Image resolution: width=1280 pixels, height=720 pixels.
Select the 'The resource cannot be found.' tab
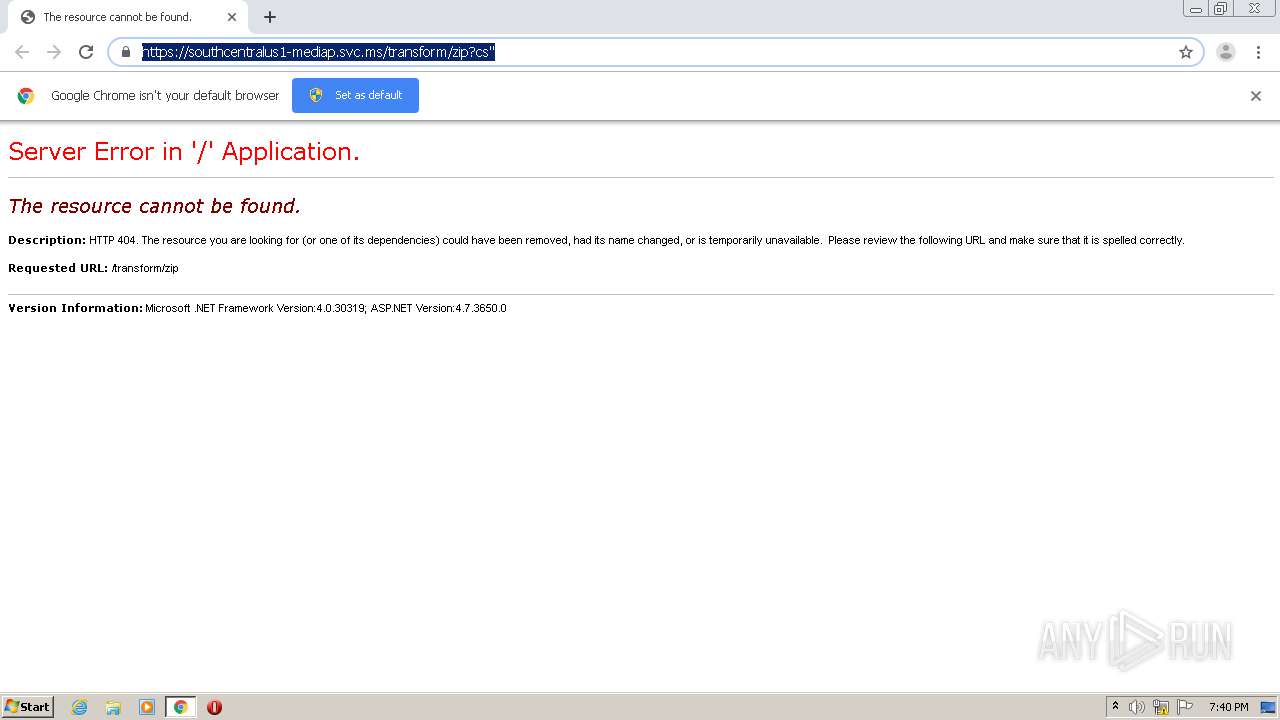pyautogui.click(x=128, y=17)
